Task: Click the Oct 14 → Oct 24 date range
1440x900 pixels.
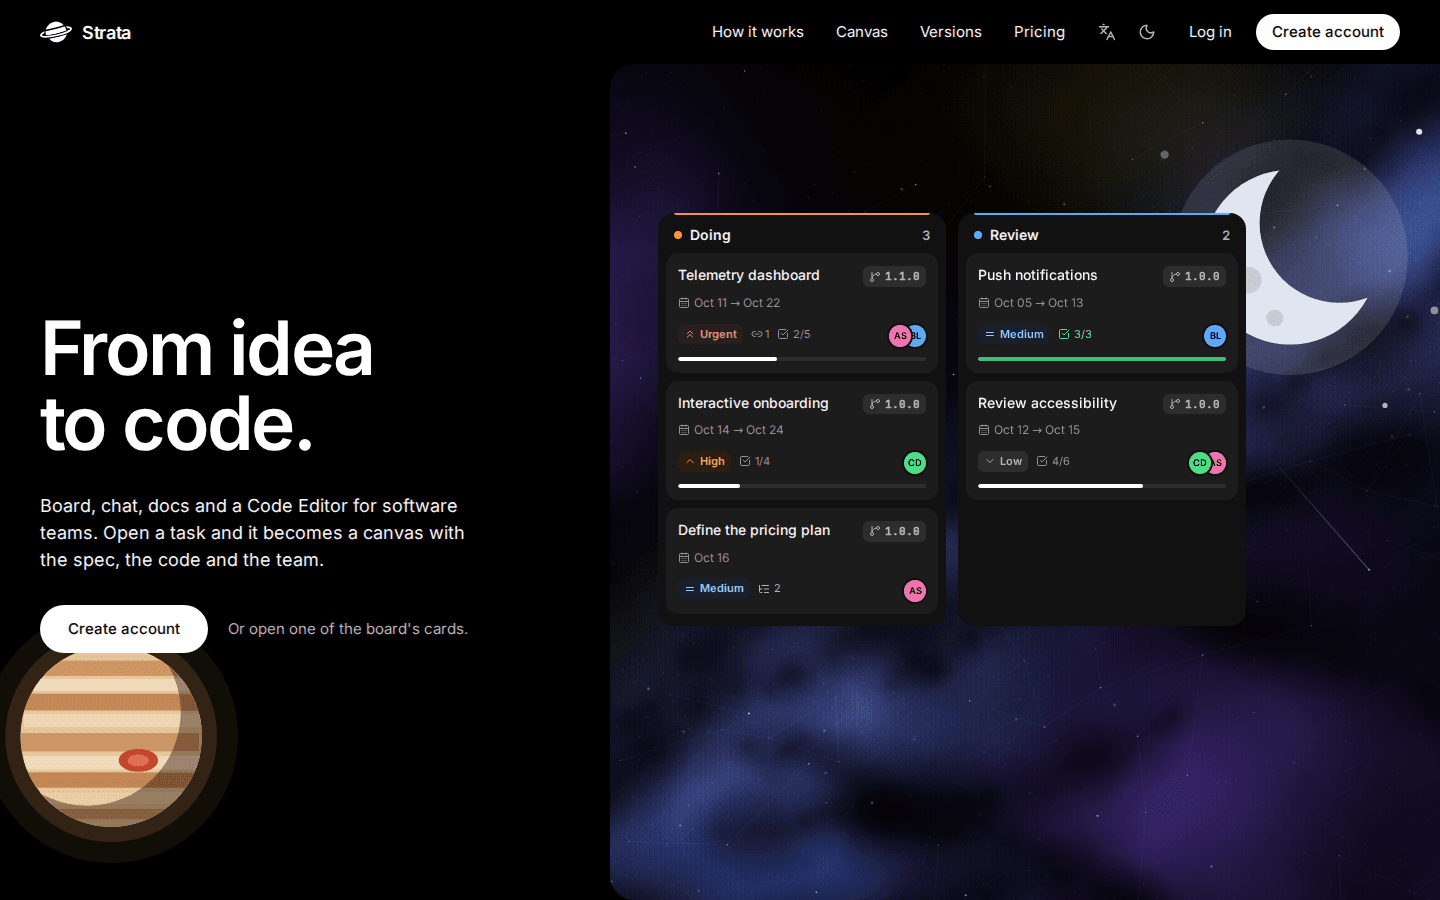Action: pyautogui.click(x=731, y=430)
